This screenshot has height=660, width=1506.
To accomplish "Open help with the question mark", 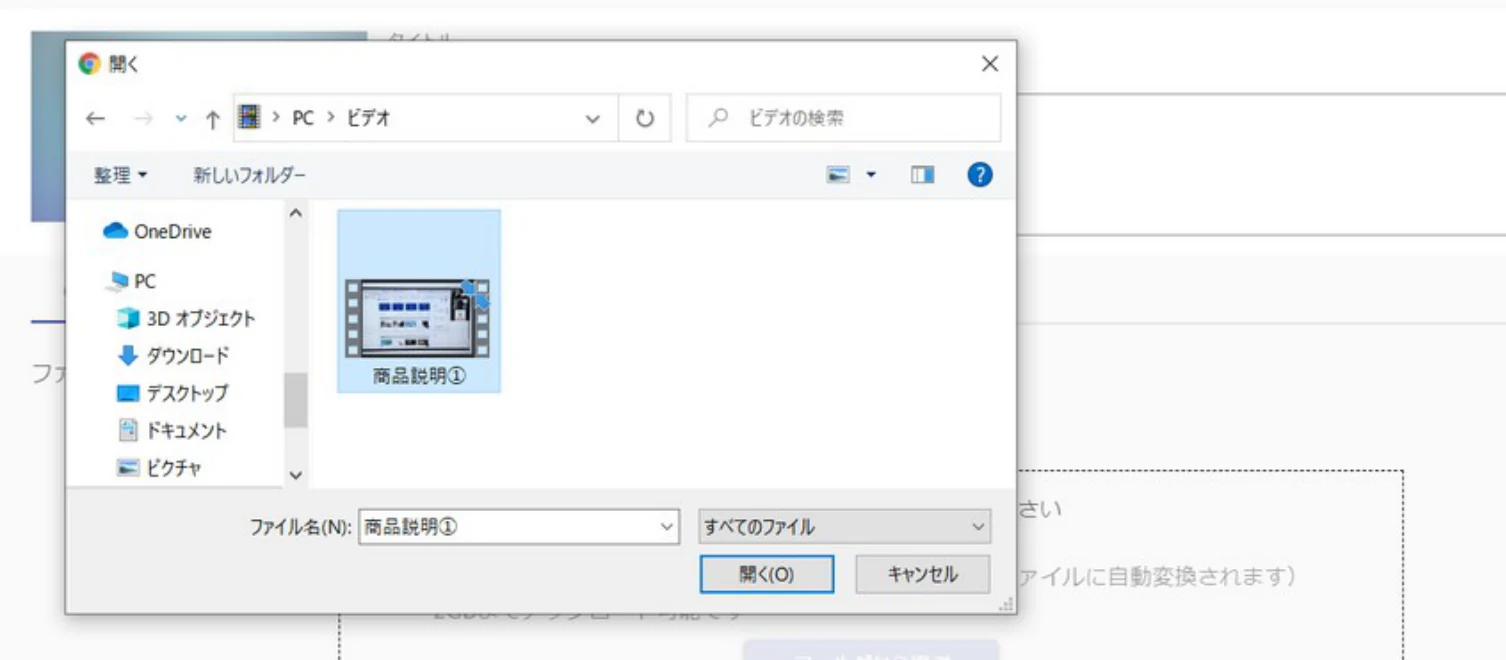I will click(x=980, y=175).
